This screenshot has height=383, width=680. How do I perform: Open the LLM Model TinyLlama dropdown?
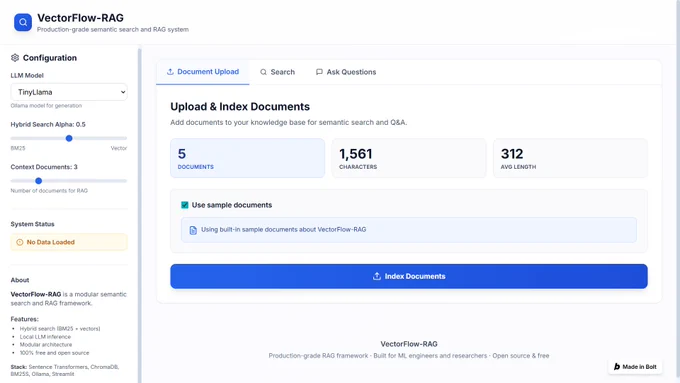tap(69, 92)
